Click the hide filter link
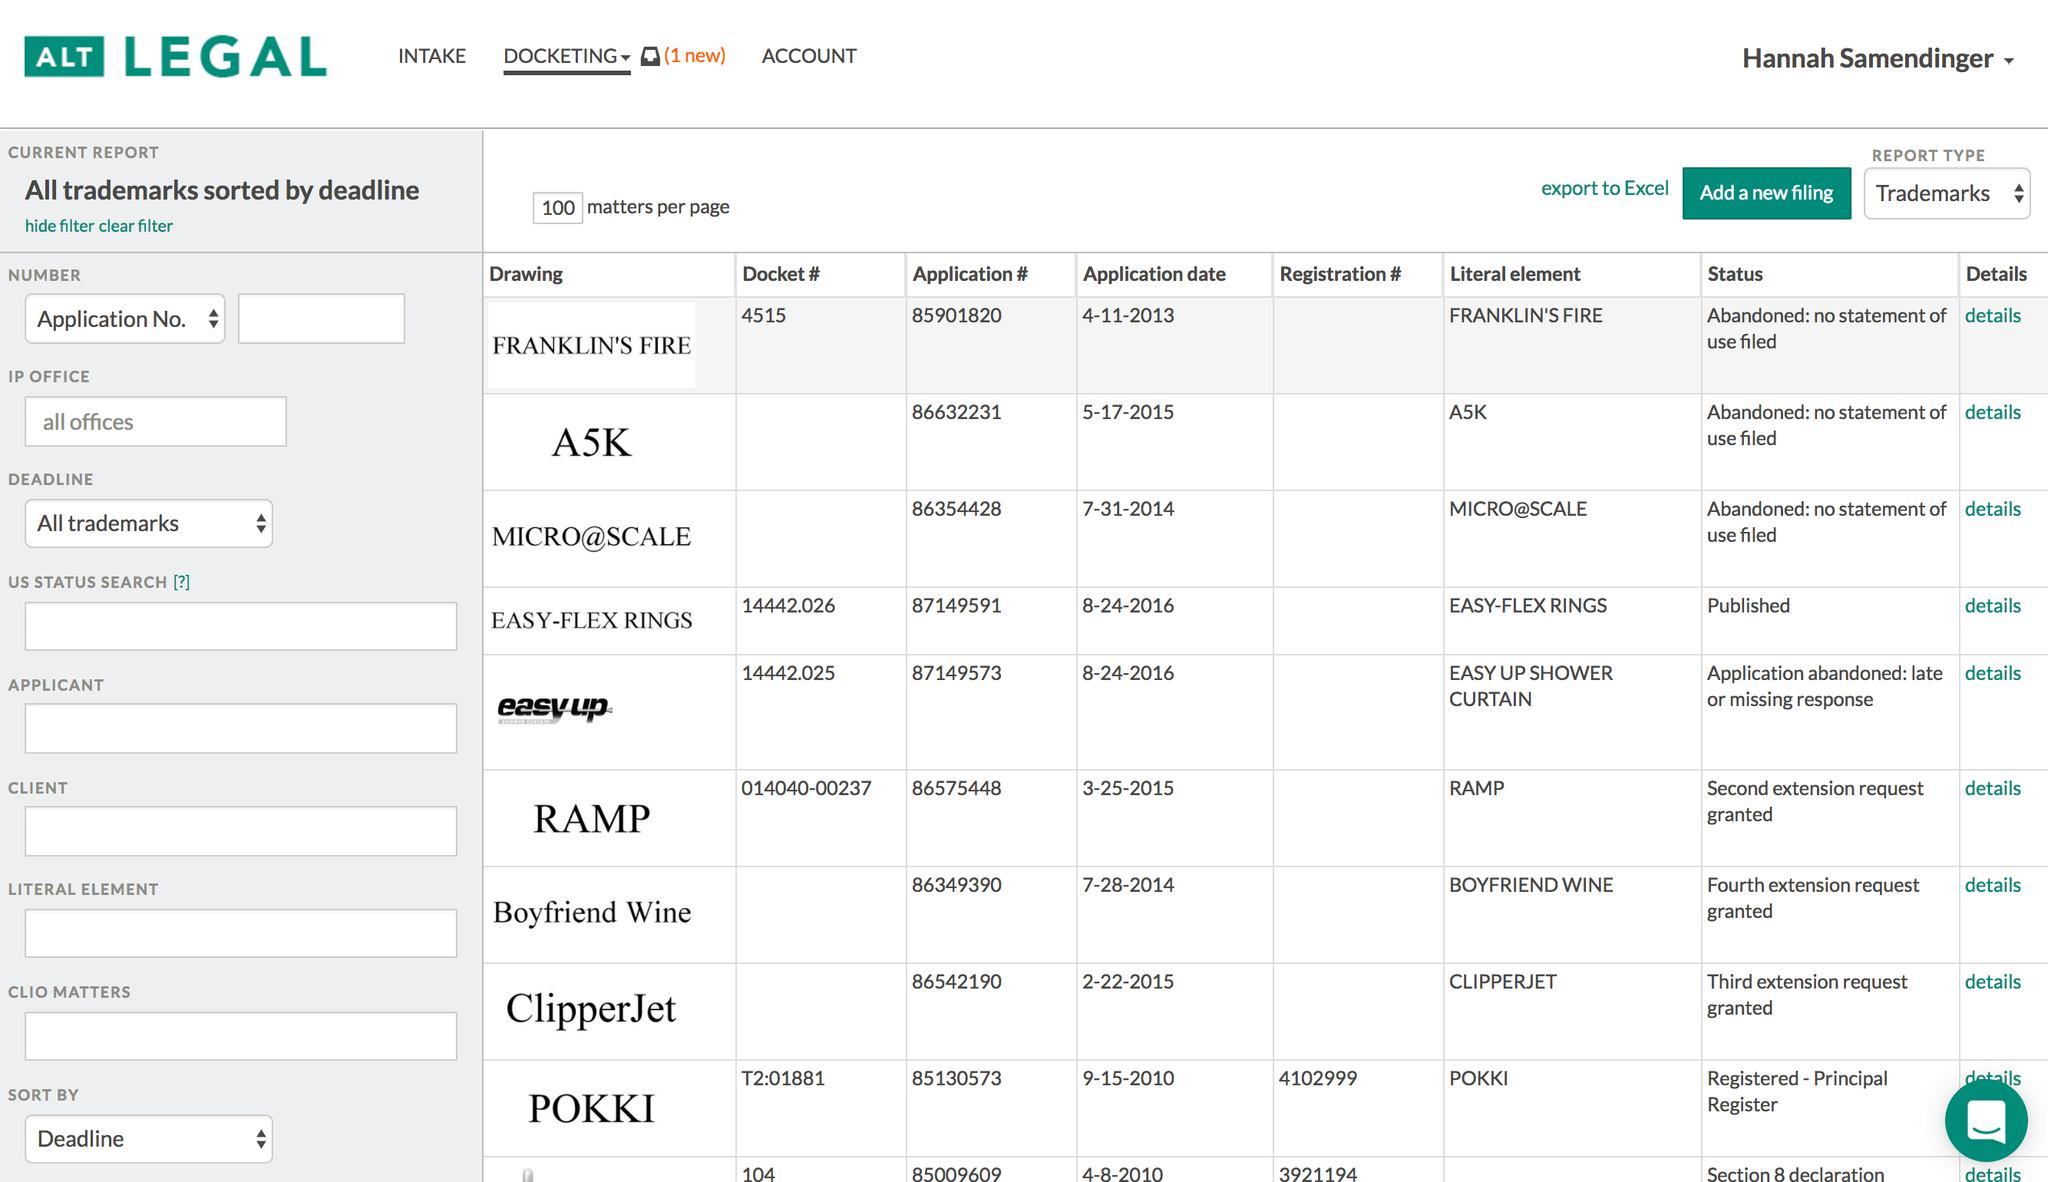The image size is (2048, 1182). click(x=59, y=226)
